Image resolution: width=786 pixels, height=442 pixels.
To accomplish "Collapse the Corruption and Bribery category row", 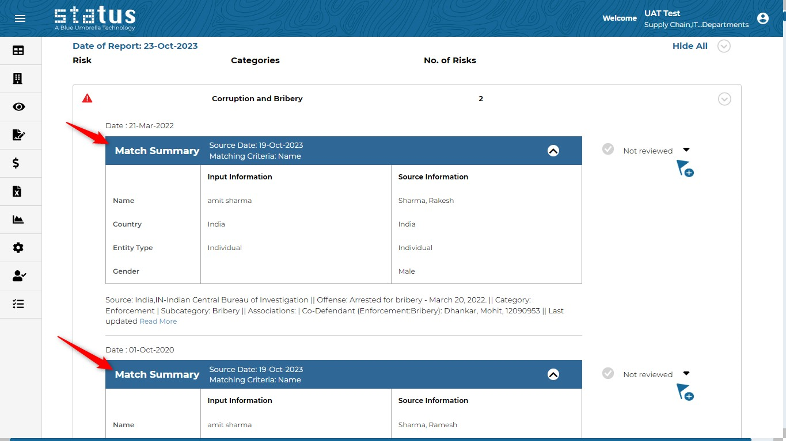I will point(725,99).
